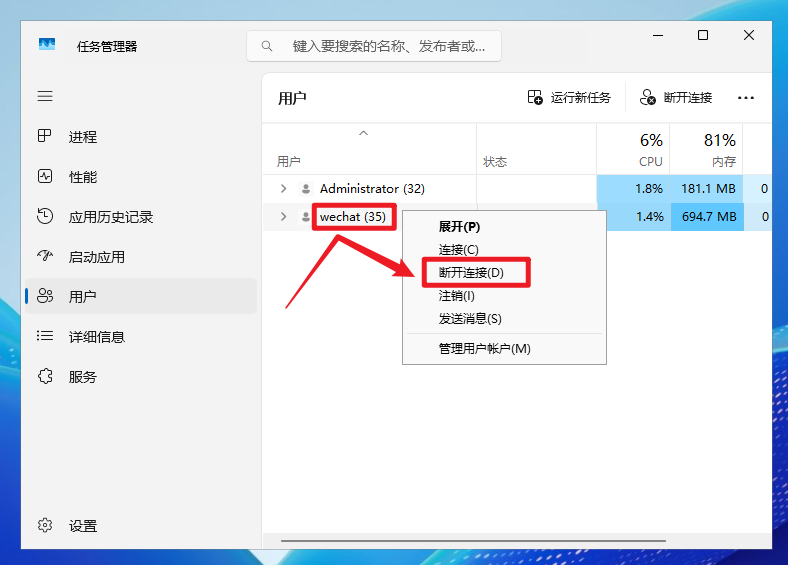Choose 断开连接(D) from the context menu
This screenshot has width=788, height=565.
click(x=471, y=272)
